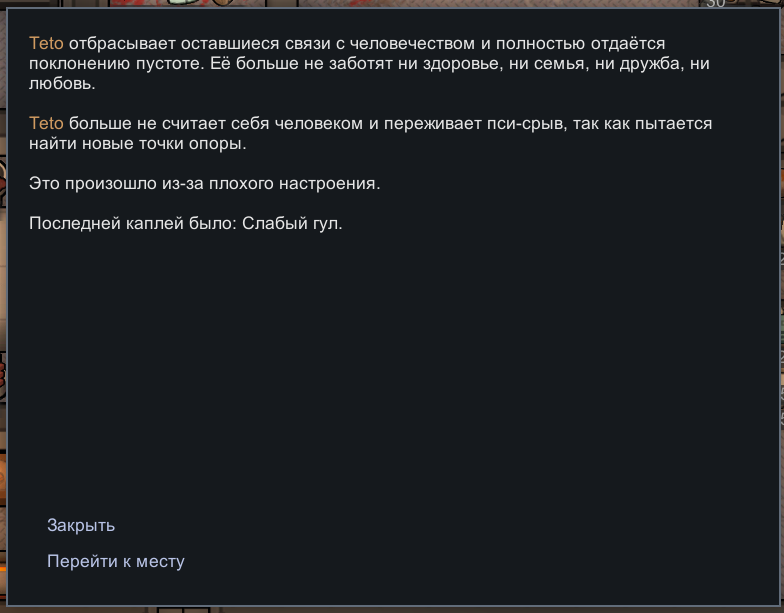The height and width of the screenshot is (613, 784).
Task: Select the second orange Teto name
Action: [46, 124]
